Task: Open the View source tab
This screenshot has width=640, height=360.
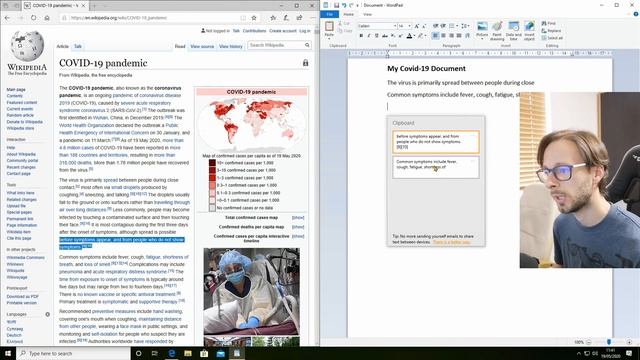Action: pyautogui.click(x=202, y=47)
